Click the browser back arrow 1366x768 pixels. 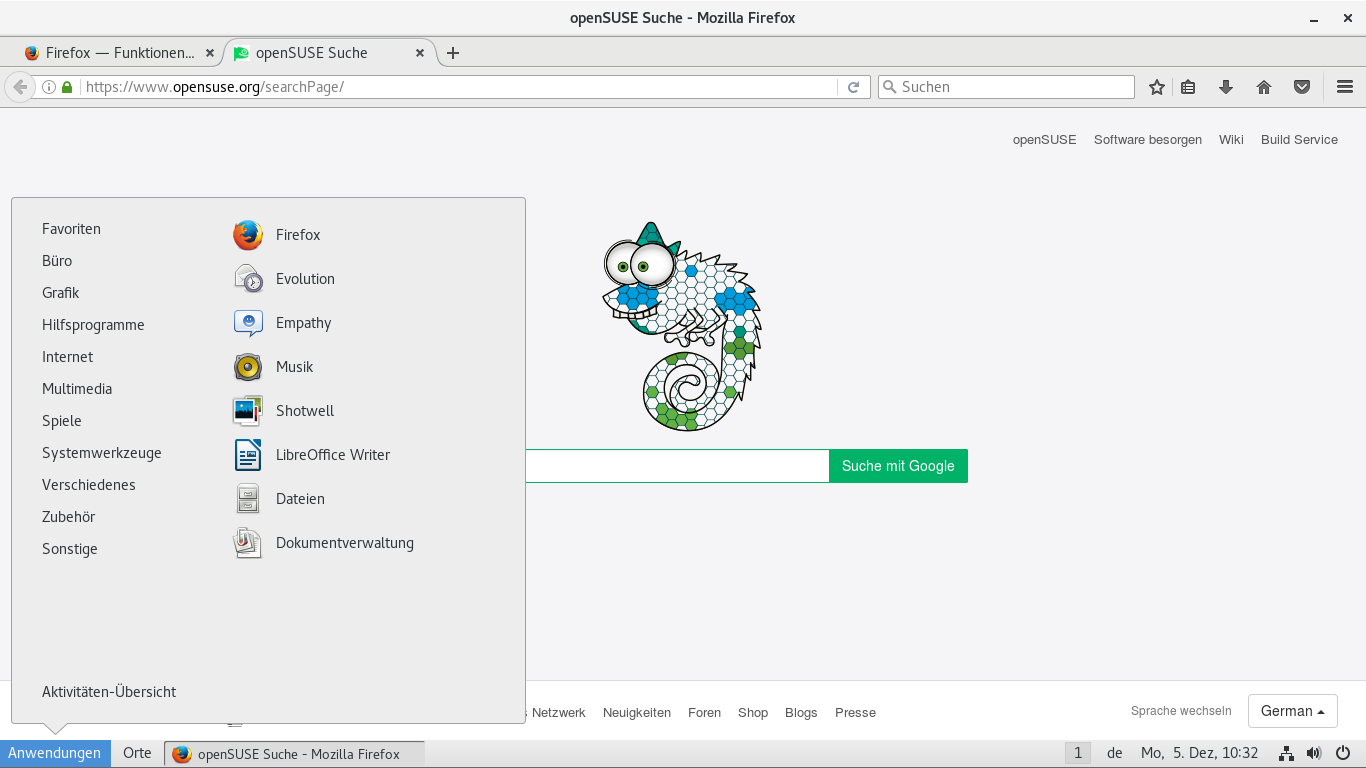coord(20,87)
